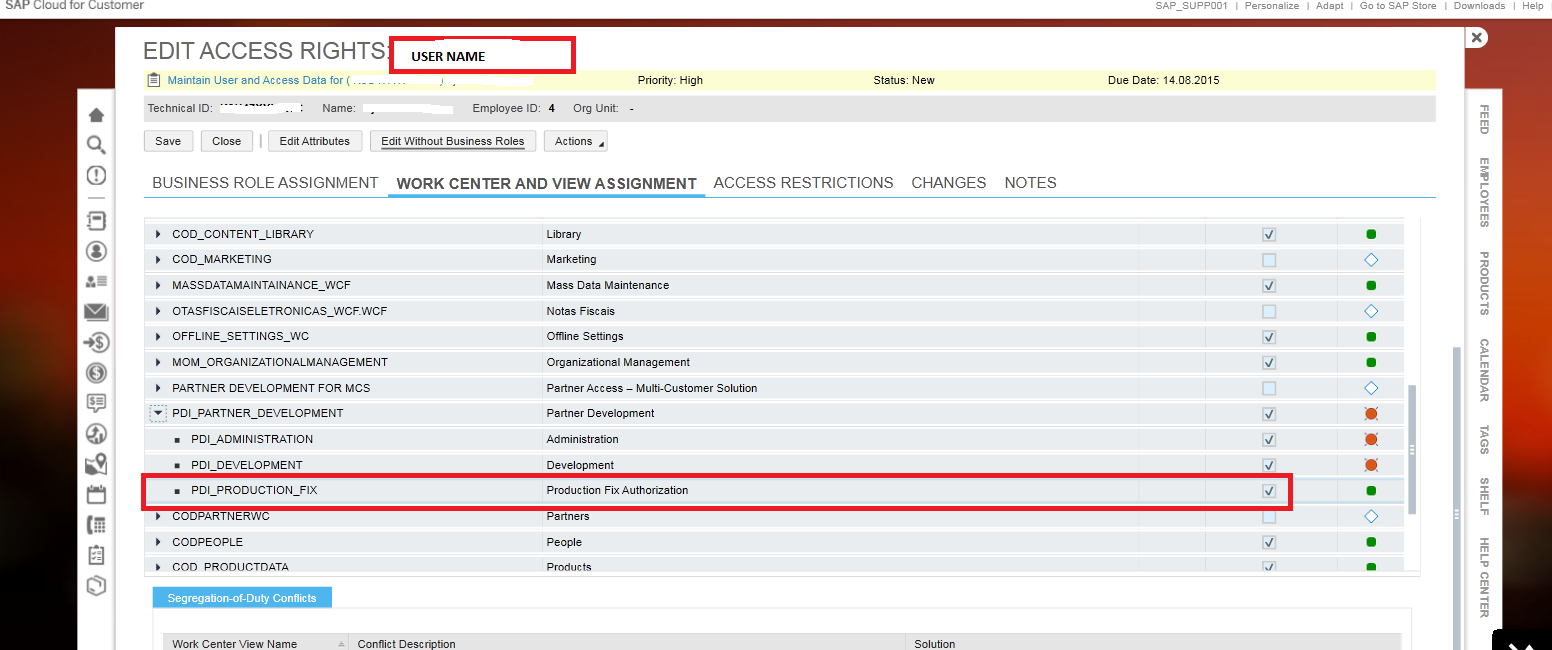Click the clipboard icon beside Maintain User link

pos(153,80)
